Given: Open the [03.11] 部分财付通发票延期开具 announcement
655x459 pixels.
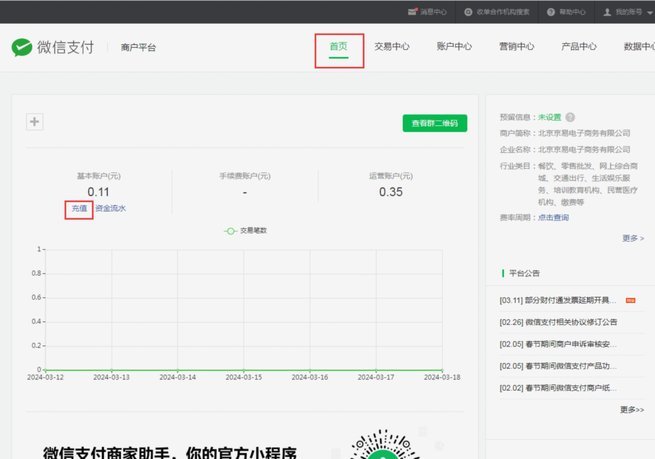Looking at the screenshot, I should [558, 300].
